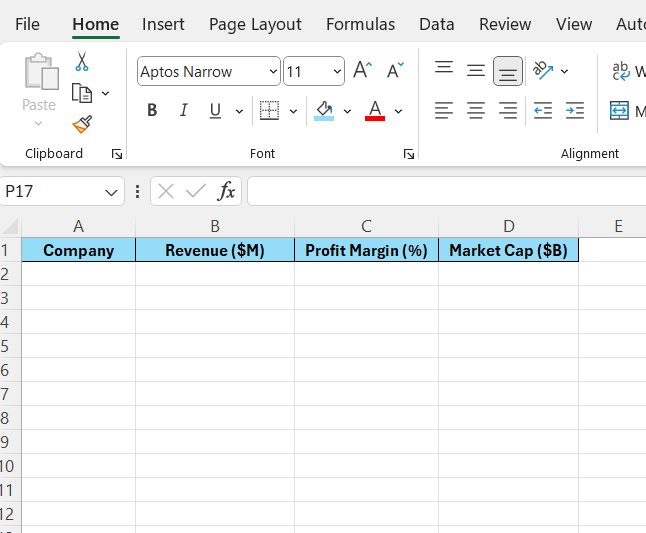The width and height of the screenshot is (646, 533).
Task: Expand the font color palette arrow
Action: tap(398, 111)
